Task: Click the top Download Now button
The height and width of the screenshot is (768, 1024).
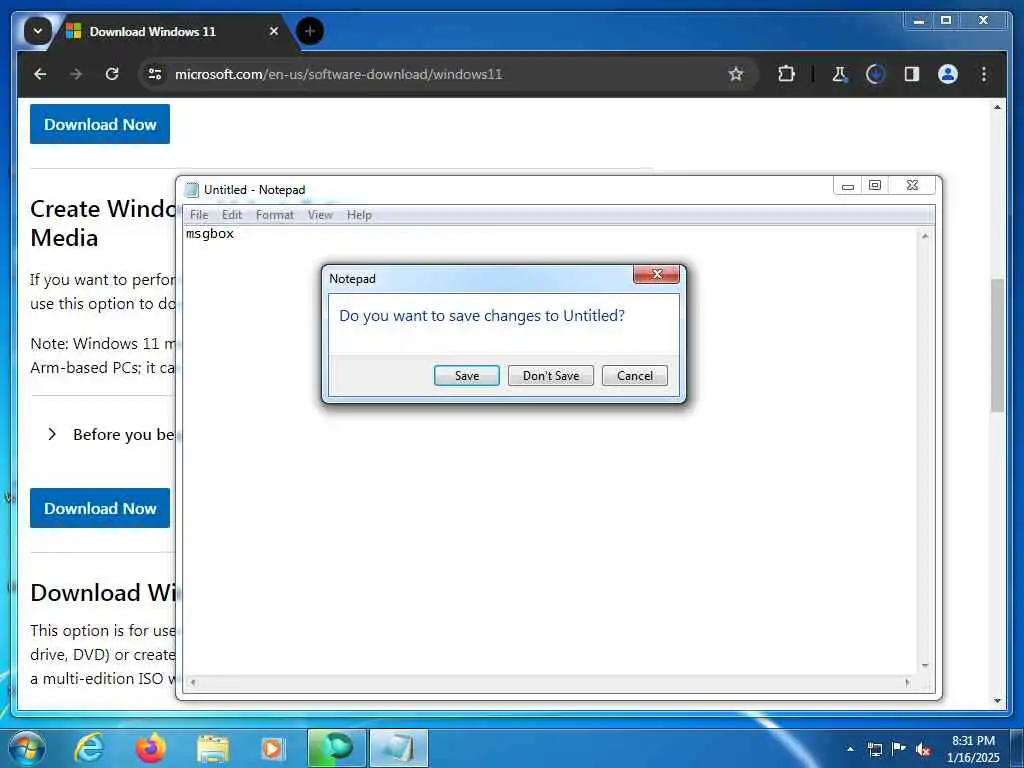Action: coord(100,124)
